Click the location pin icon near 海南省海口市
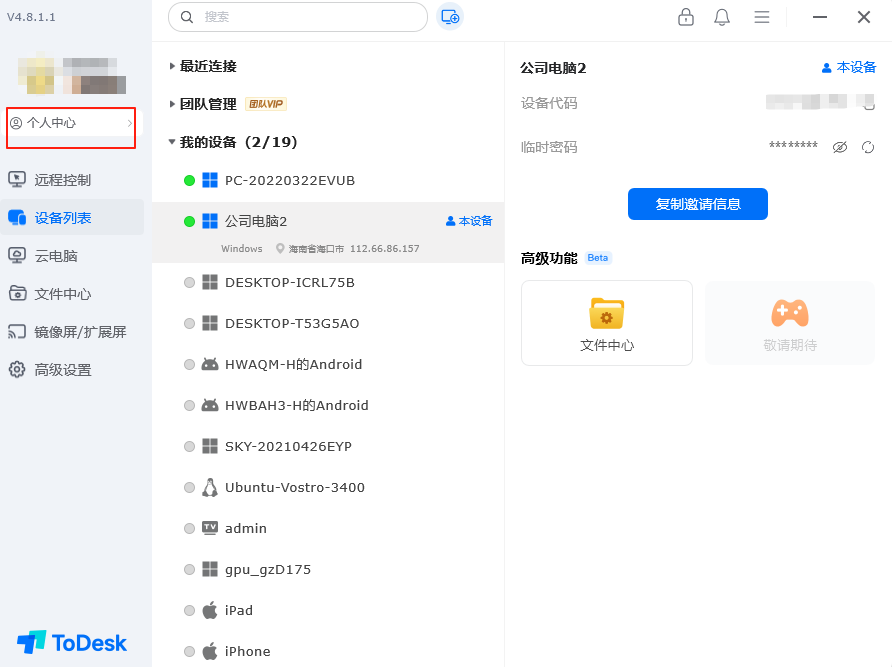Image resolution: width=892 pixels, height=667 pixels. click(280, 249)
